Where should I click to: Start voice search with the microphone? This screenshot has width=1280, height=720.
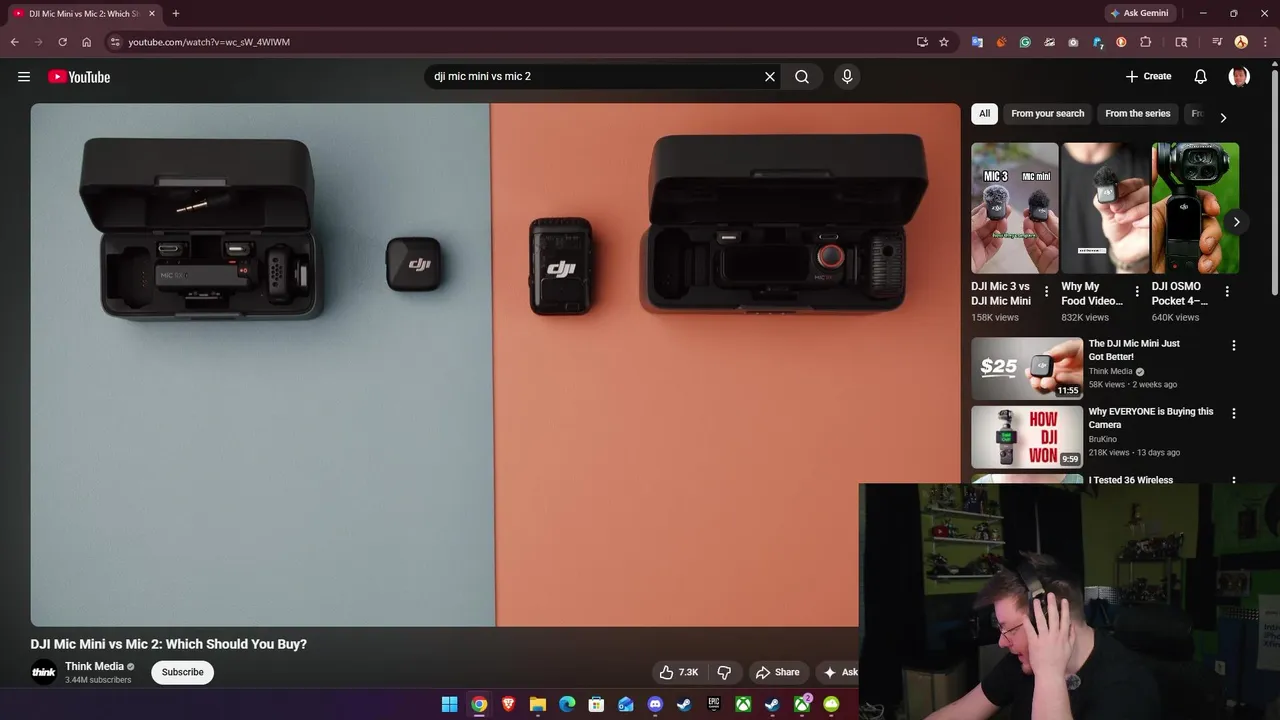pos(847,77)
